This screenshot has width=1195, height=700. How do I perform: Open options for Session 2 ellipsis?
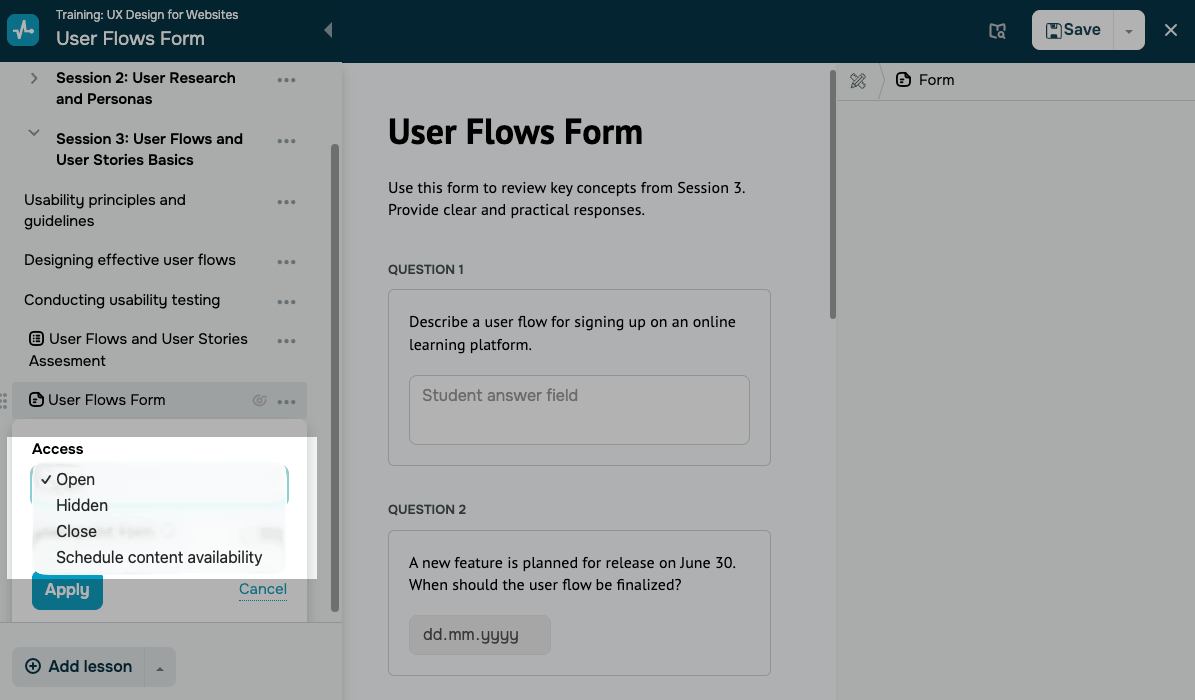tap(287, 80)
